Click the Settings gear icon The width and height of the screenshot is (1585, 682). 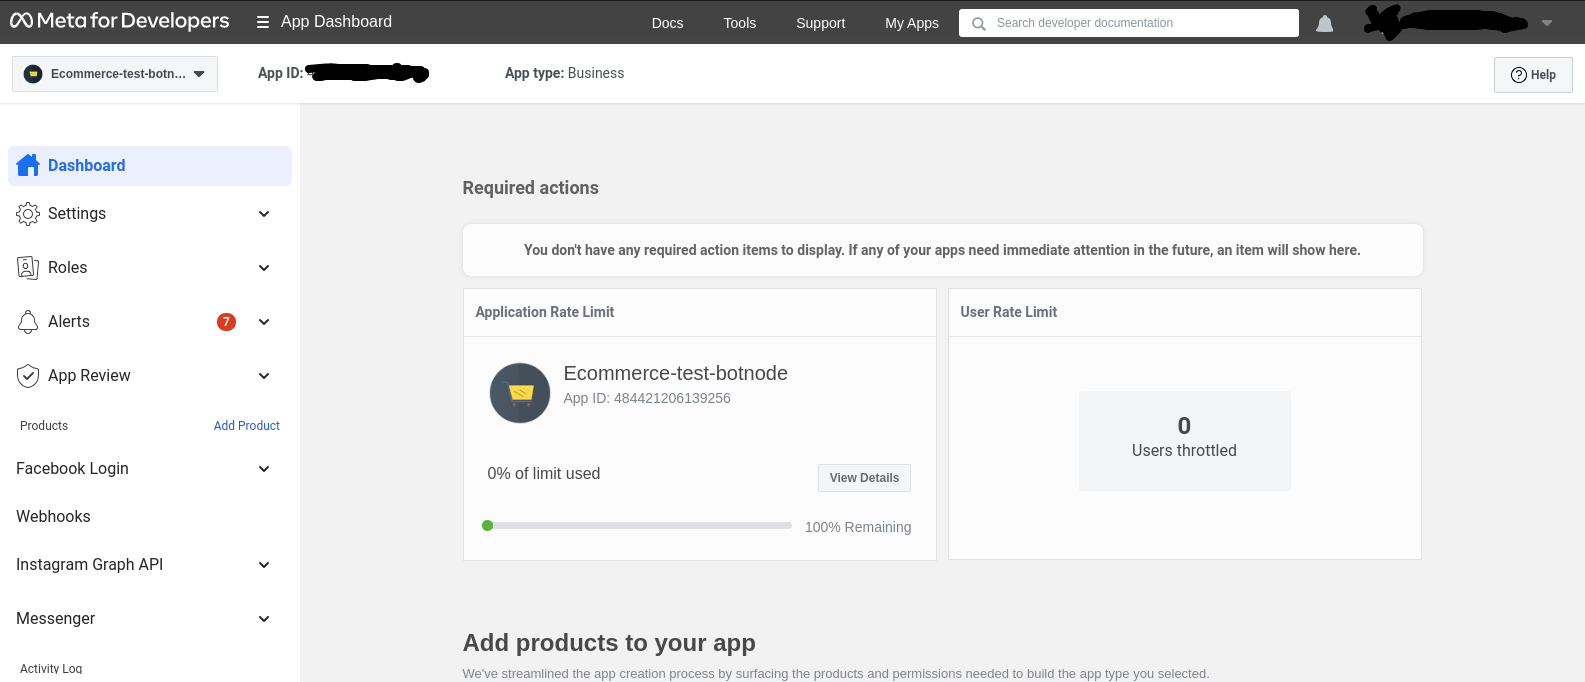pos(28,213)
